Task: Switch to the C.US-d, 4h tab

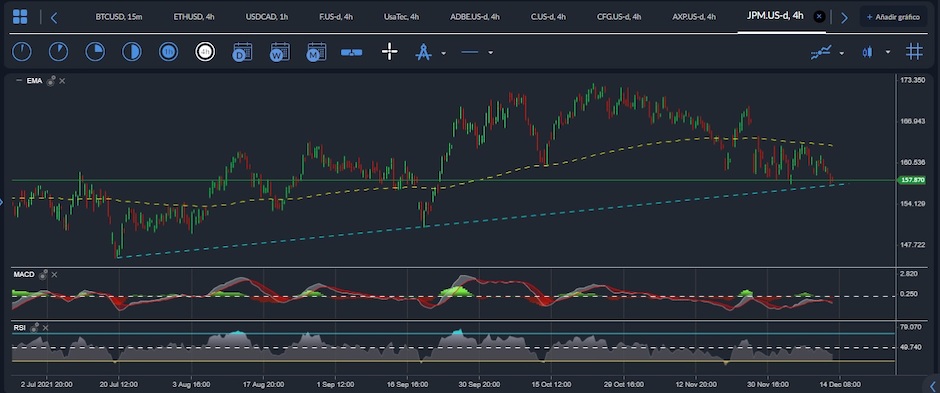Action: pyautogui.click(x=548, y=17)
